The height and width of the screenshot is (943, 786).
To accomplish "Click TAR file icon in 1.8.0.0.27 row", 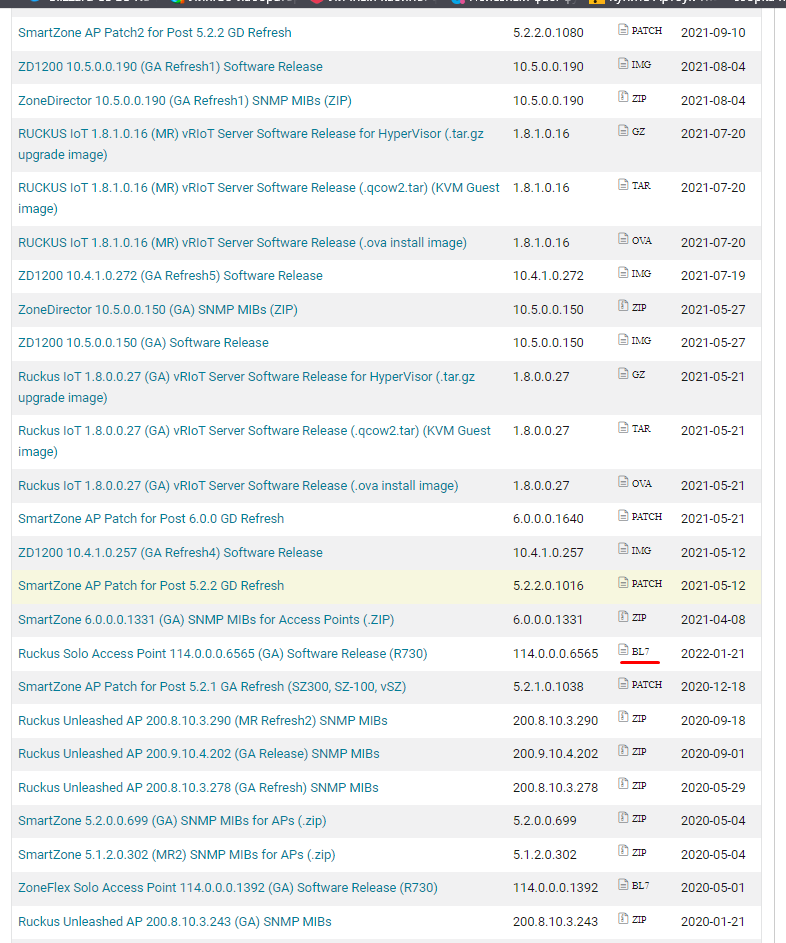I will coord(623,428).
